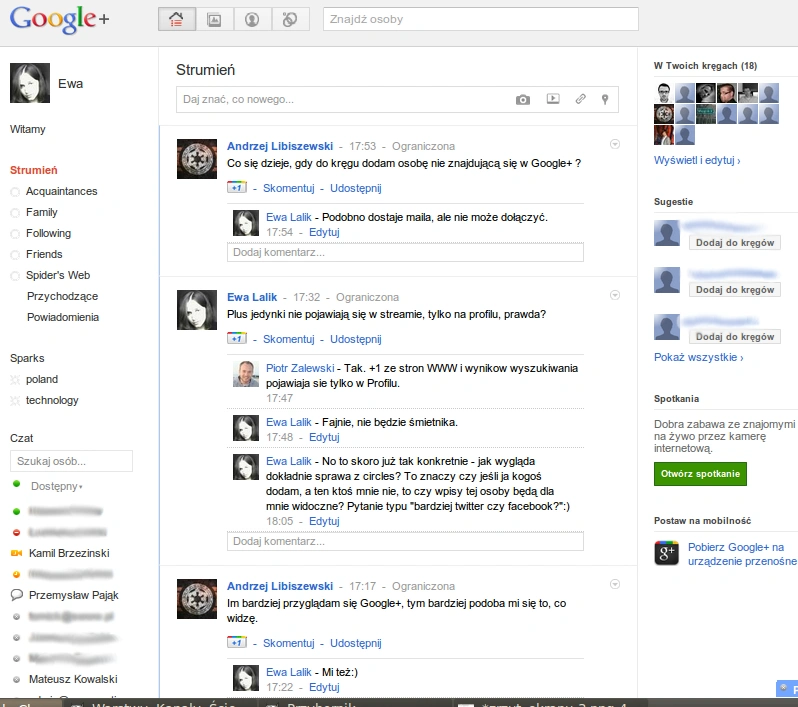Add a photo using the camera icon

(523, 99)
